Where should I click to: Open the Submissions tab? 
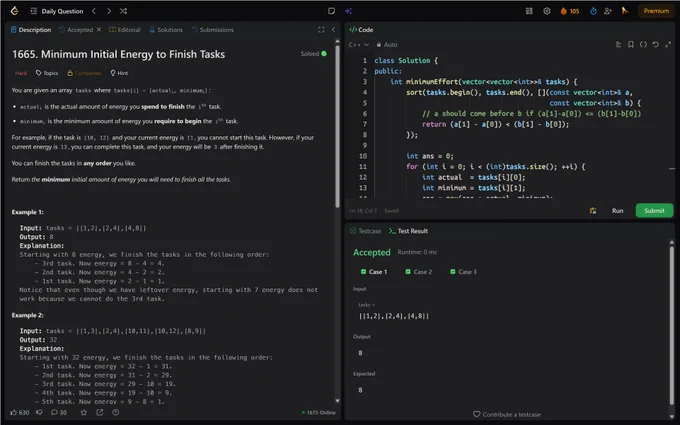pos(212,29)
